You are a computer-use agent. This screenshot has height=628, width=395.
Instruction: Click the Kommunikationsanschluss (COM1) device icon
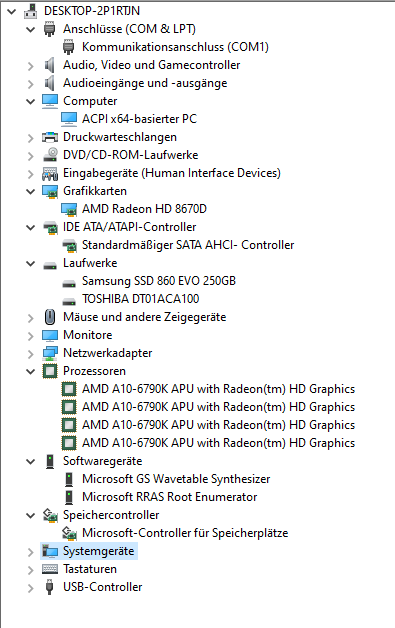[69, 47]
